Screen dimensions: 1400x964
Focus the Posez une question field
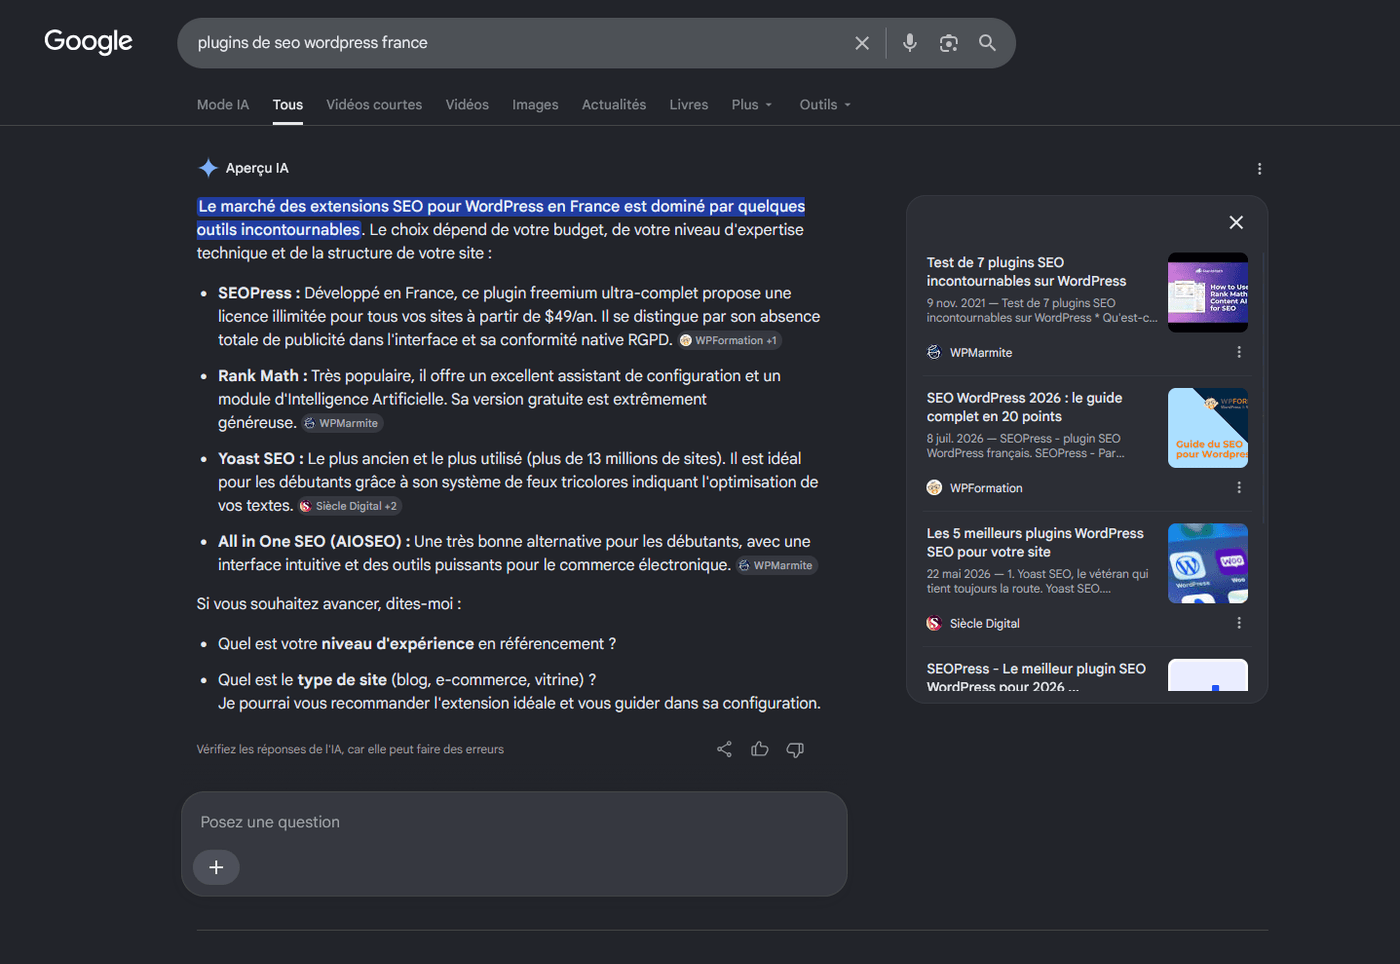point(514,822)
